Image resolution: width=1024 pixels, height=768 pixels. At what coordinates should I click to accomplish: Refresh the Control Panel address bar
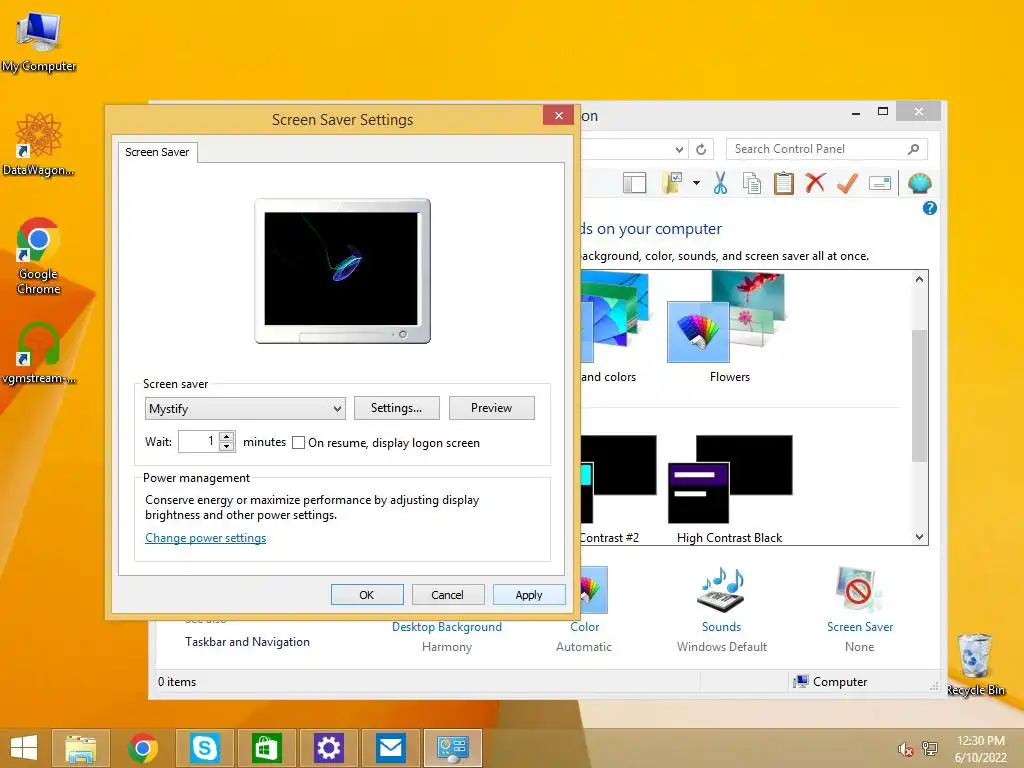point(701,149)
